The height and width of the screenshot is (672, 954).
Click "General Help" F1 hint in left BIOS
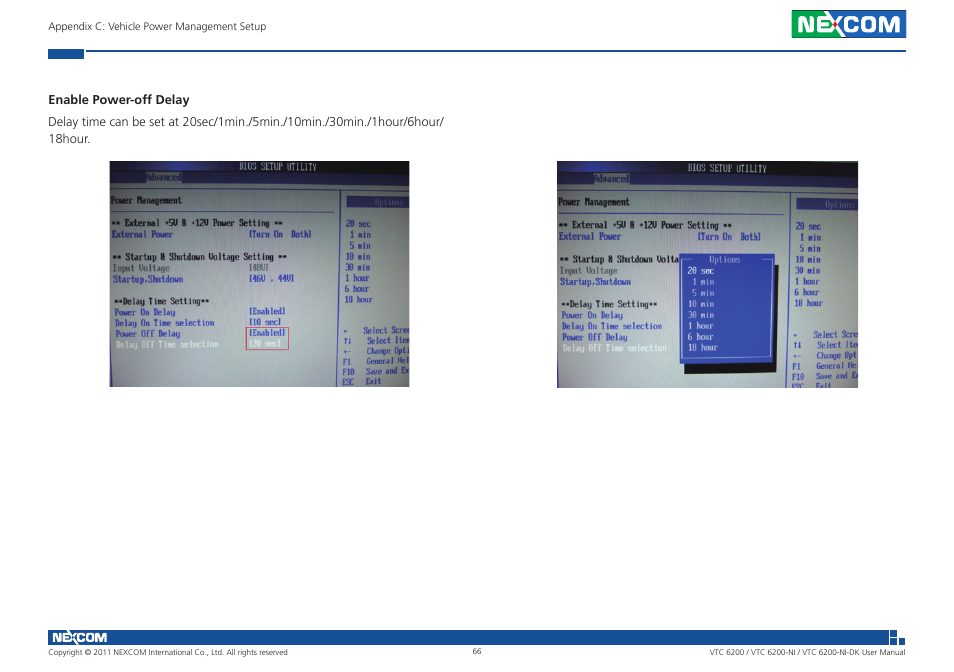tap(376, 361)
